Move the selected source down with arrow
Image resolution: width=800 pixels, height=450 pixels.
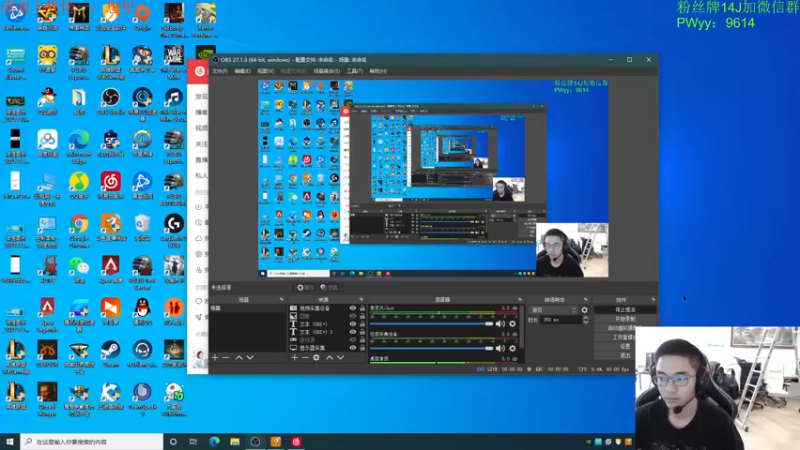(341, 357)
